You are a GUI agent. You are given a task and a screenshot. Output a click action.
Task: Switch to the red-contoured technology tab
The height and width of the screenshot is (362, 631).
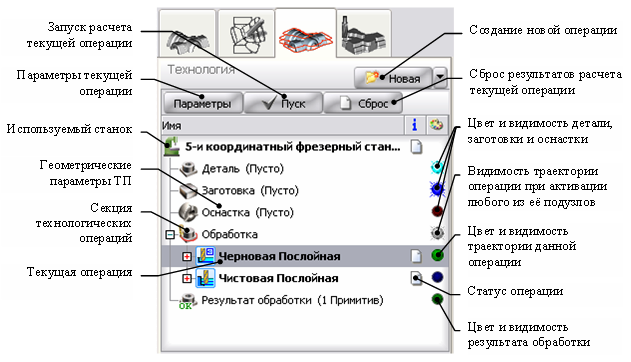click(305, 34)
